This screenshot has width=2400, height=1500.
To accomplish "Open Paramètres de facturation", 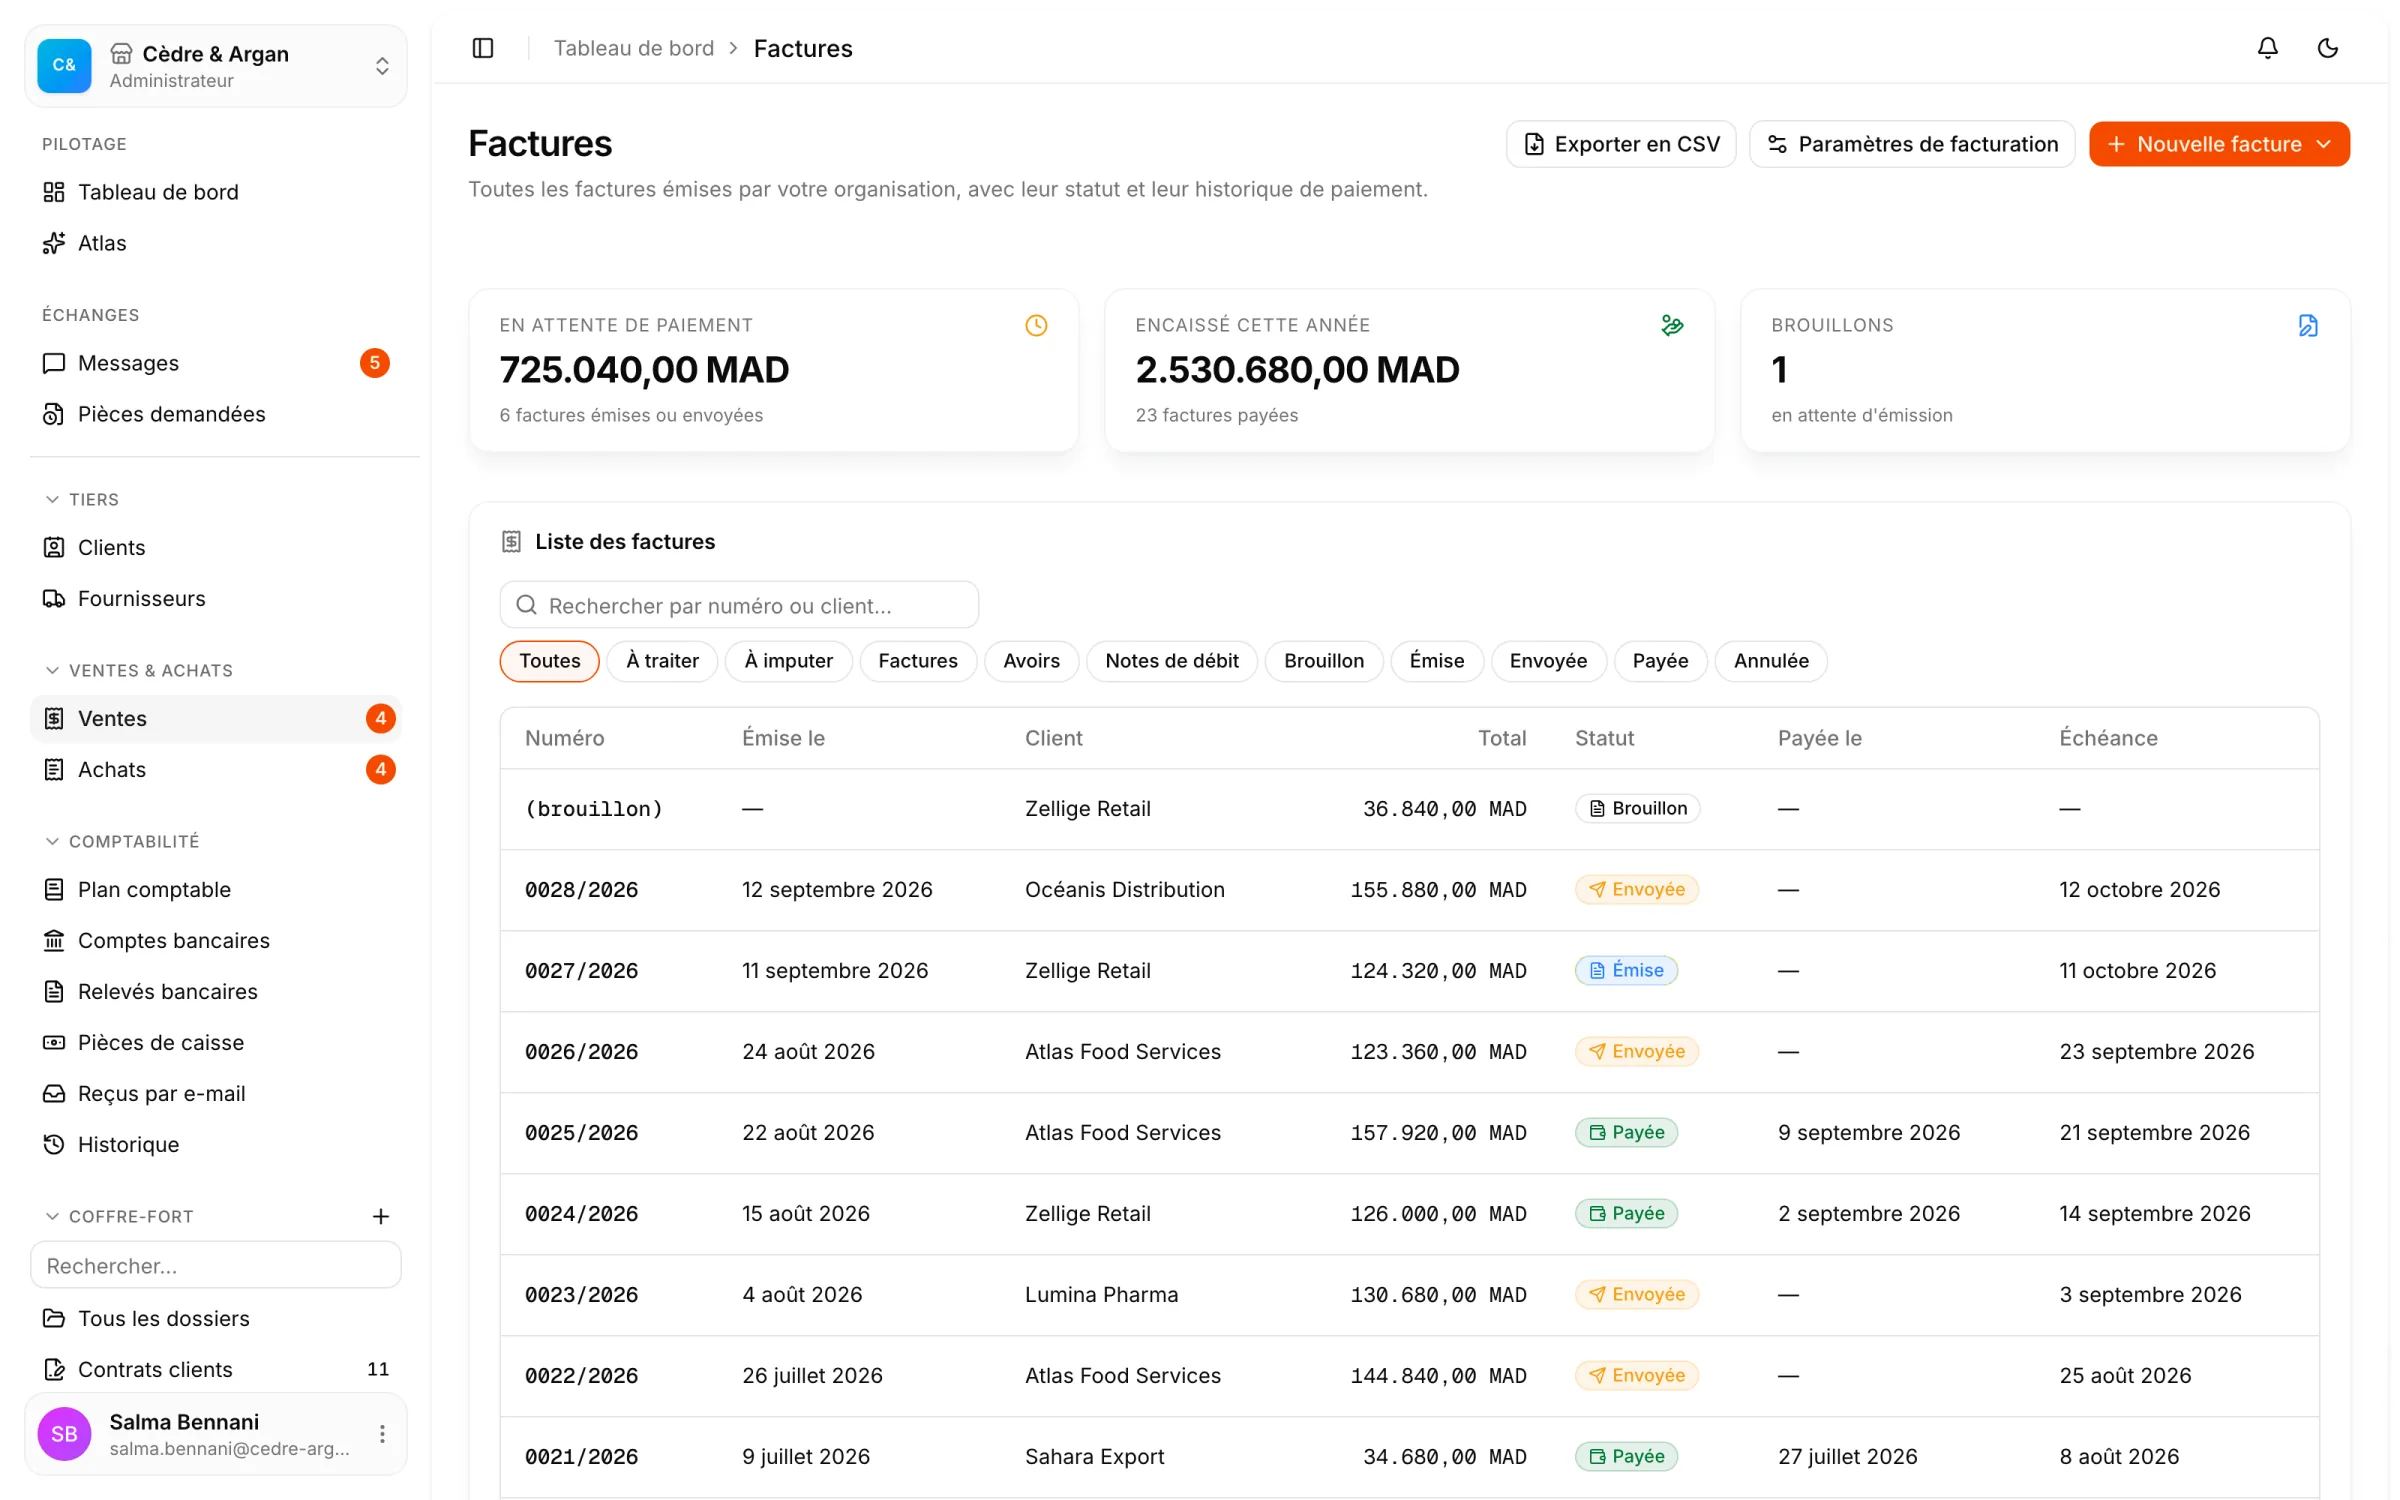I will click(x=1912, y=144).
